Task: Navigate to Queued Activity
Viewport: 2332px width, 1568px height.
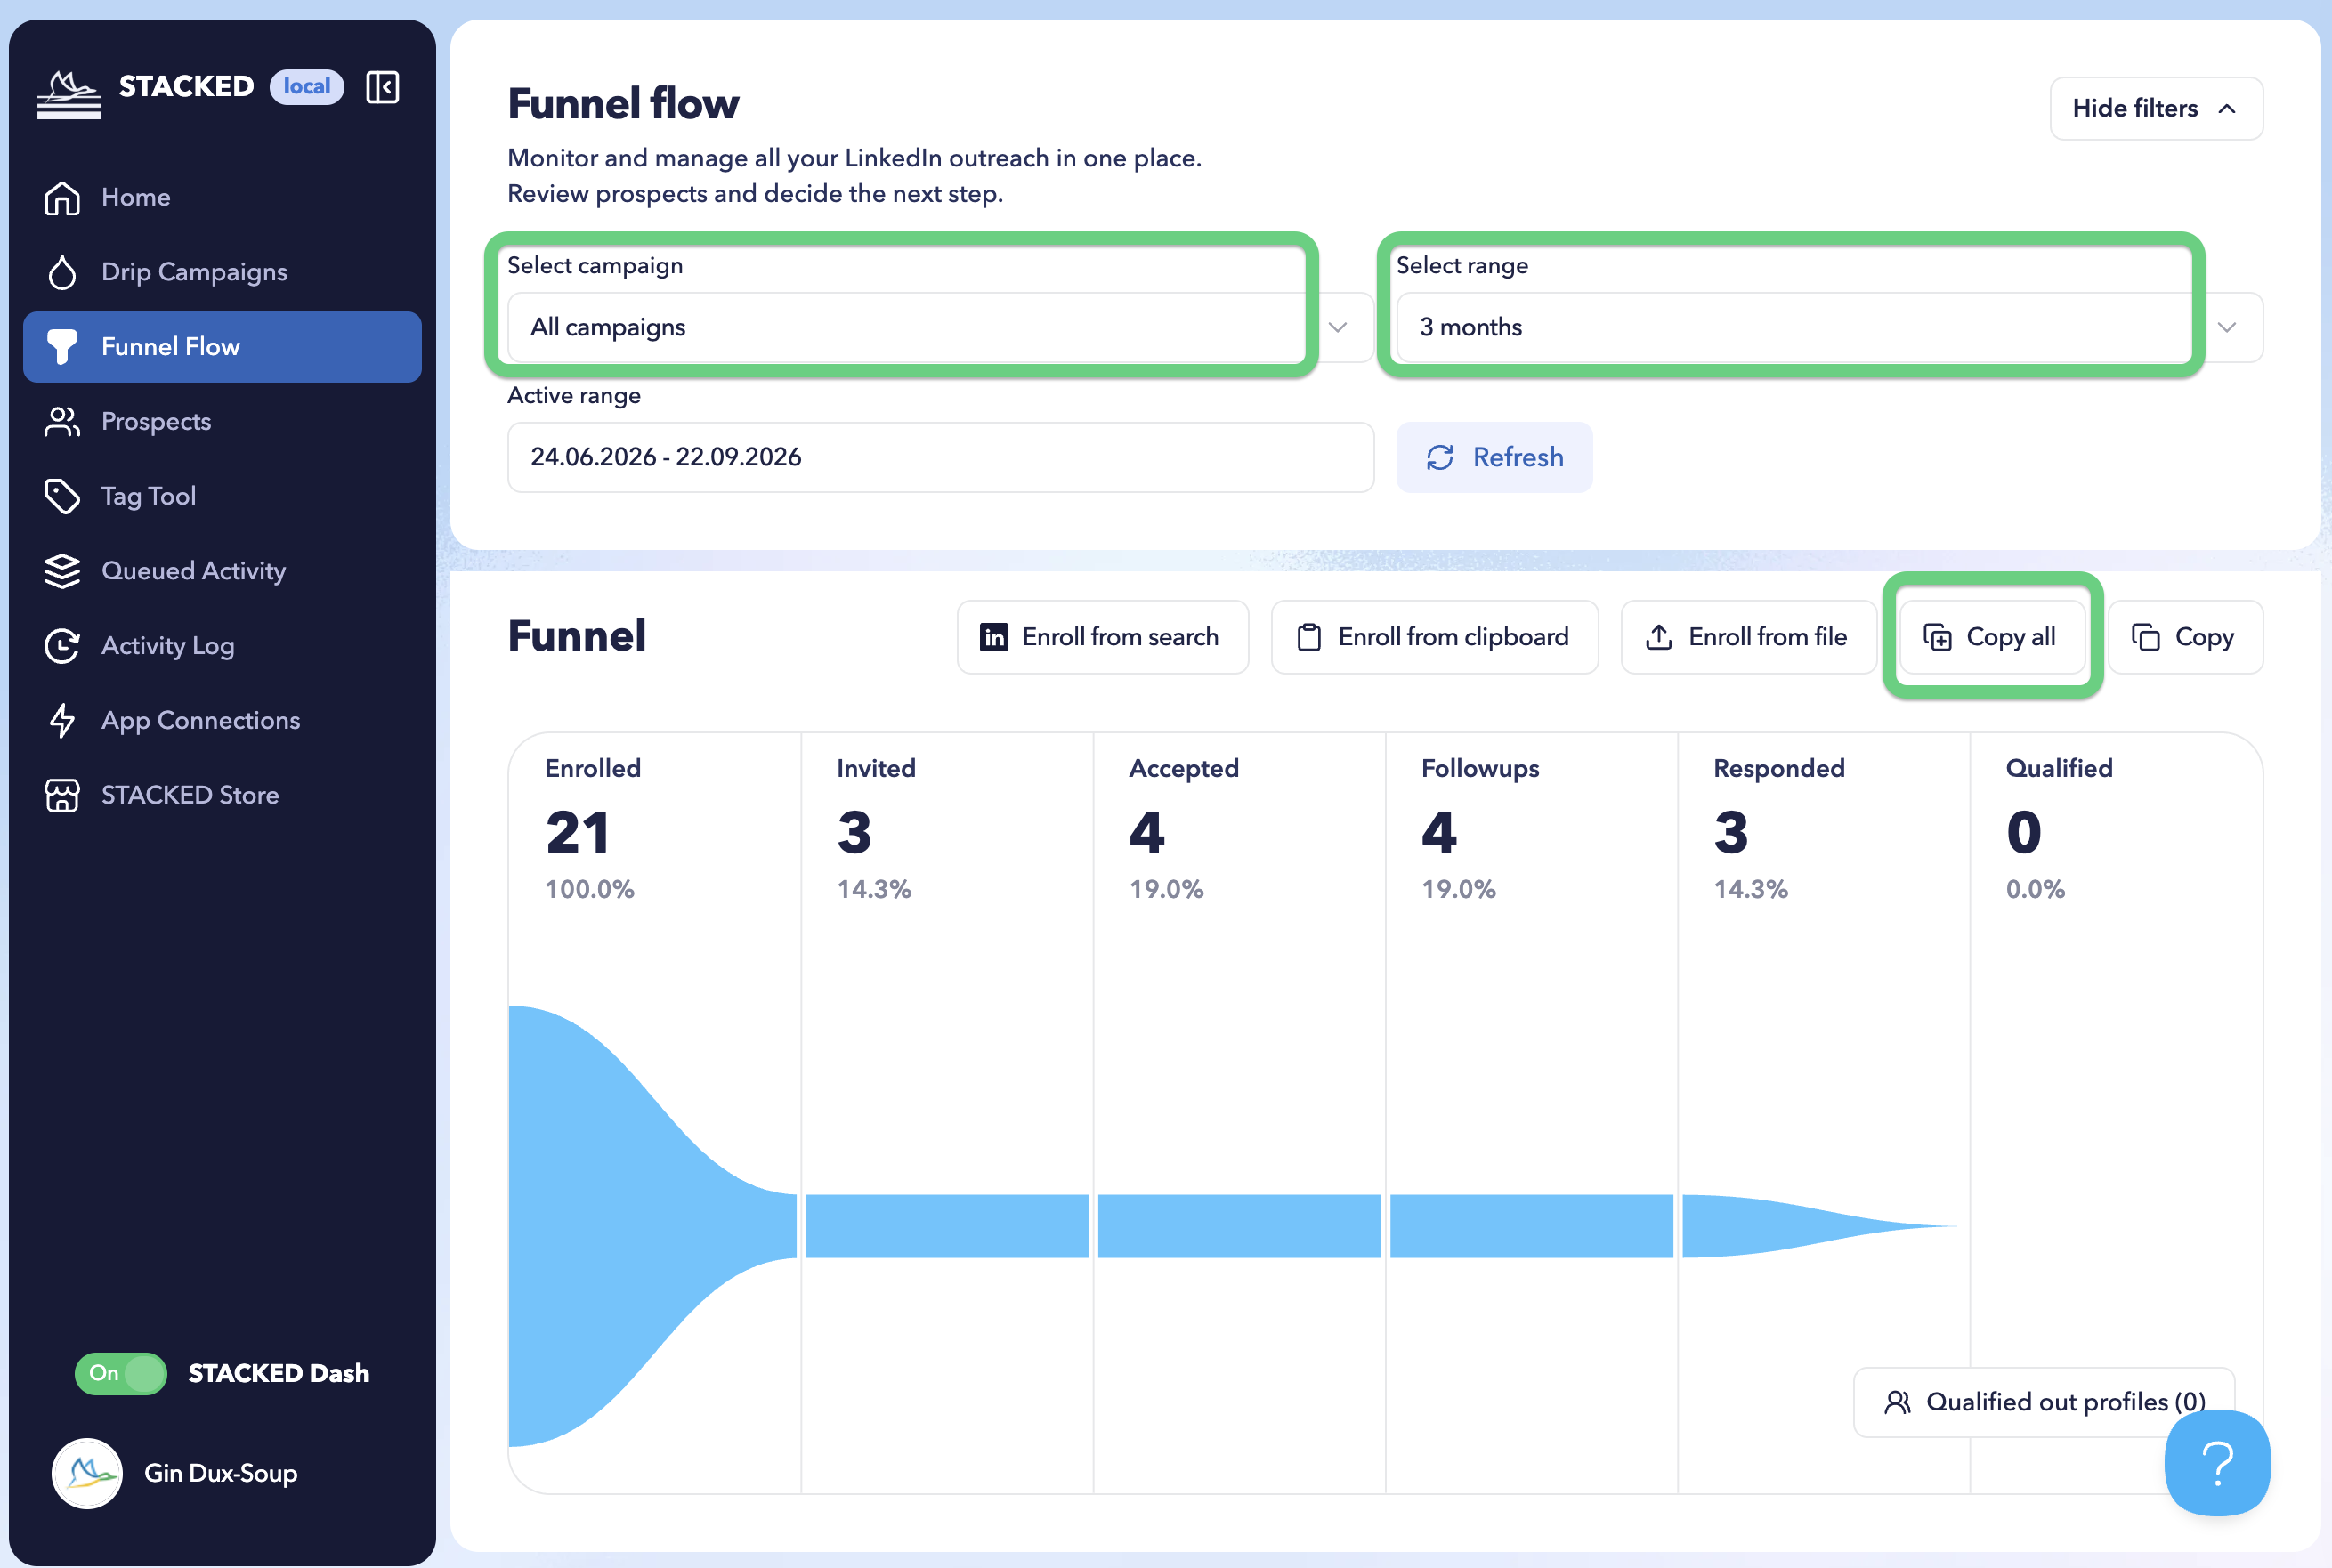Action: point(222,571)
